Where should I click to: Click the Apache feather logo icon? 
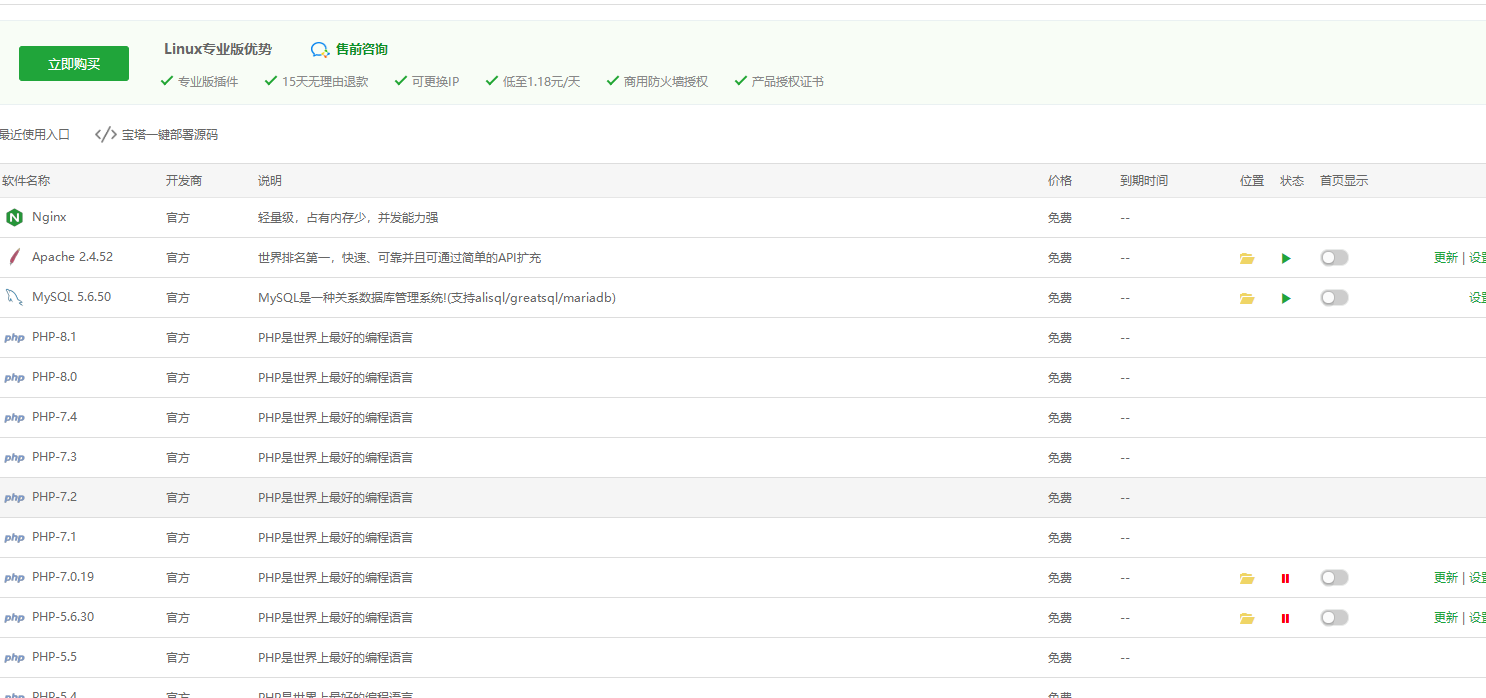pos(14,258)
